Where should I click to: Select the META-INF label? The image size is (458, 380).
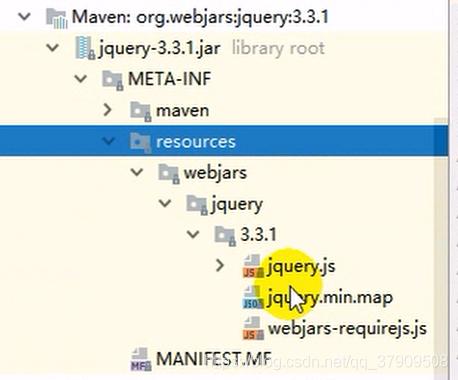[x=170, y=79]
